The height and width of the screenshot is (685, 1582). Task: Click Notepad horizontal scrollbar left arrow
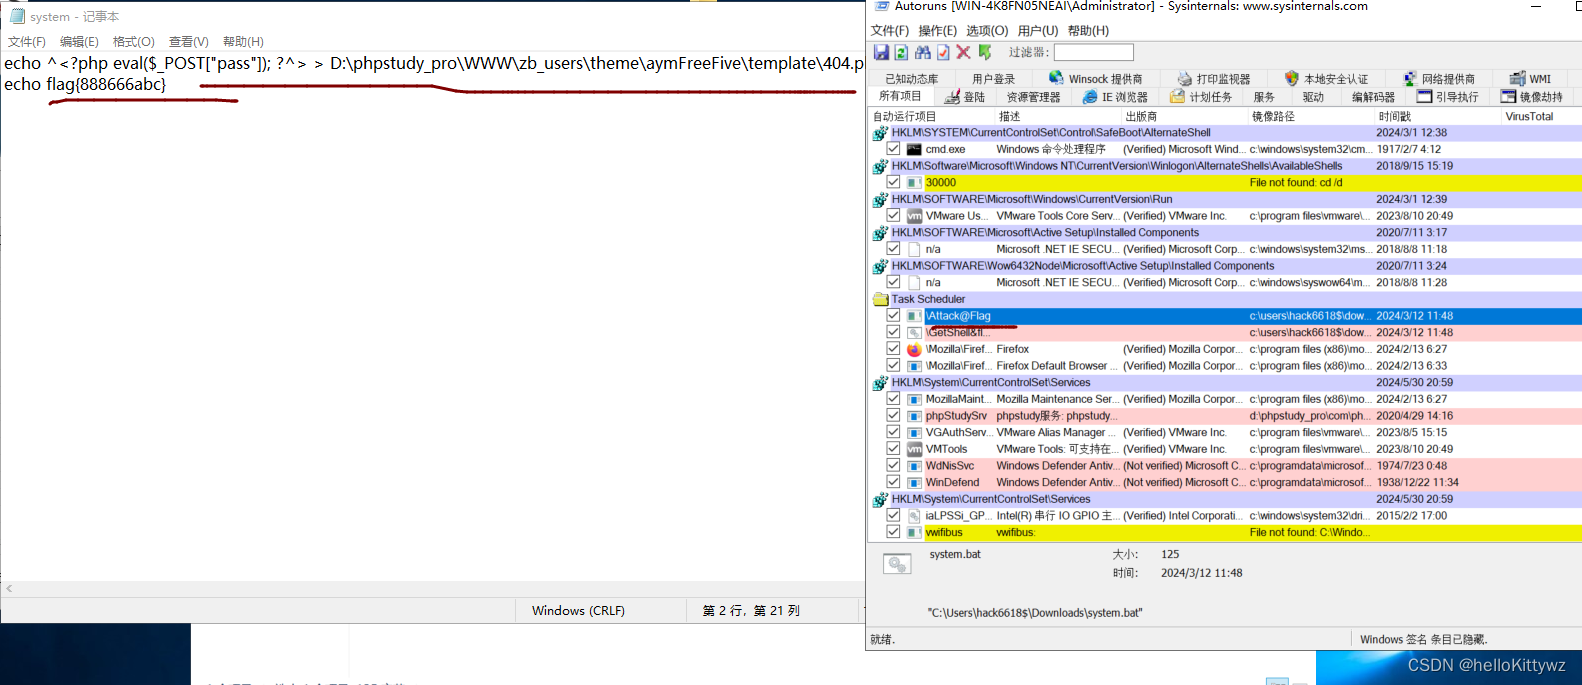[9, 589]
